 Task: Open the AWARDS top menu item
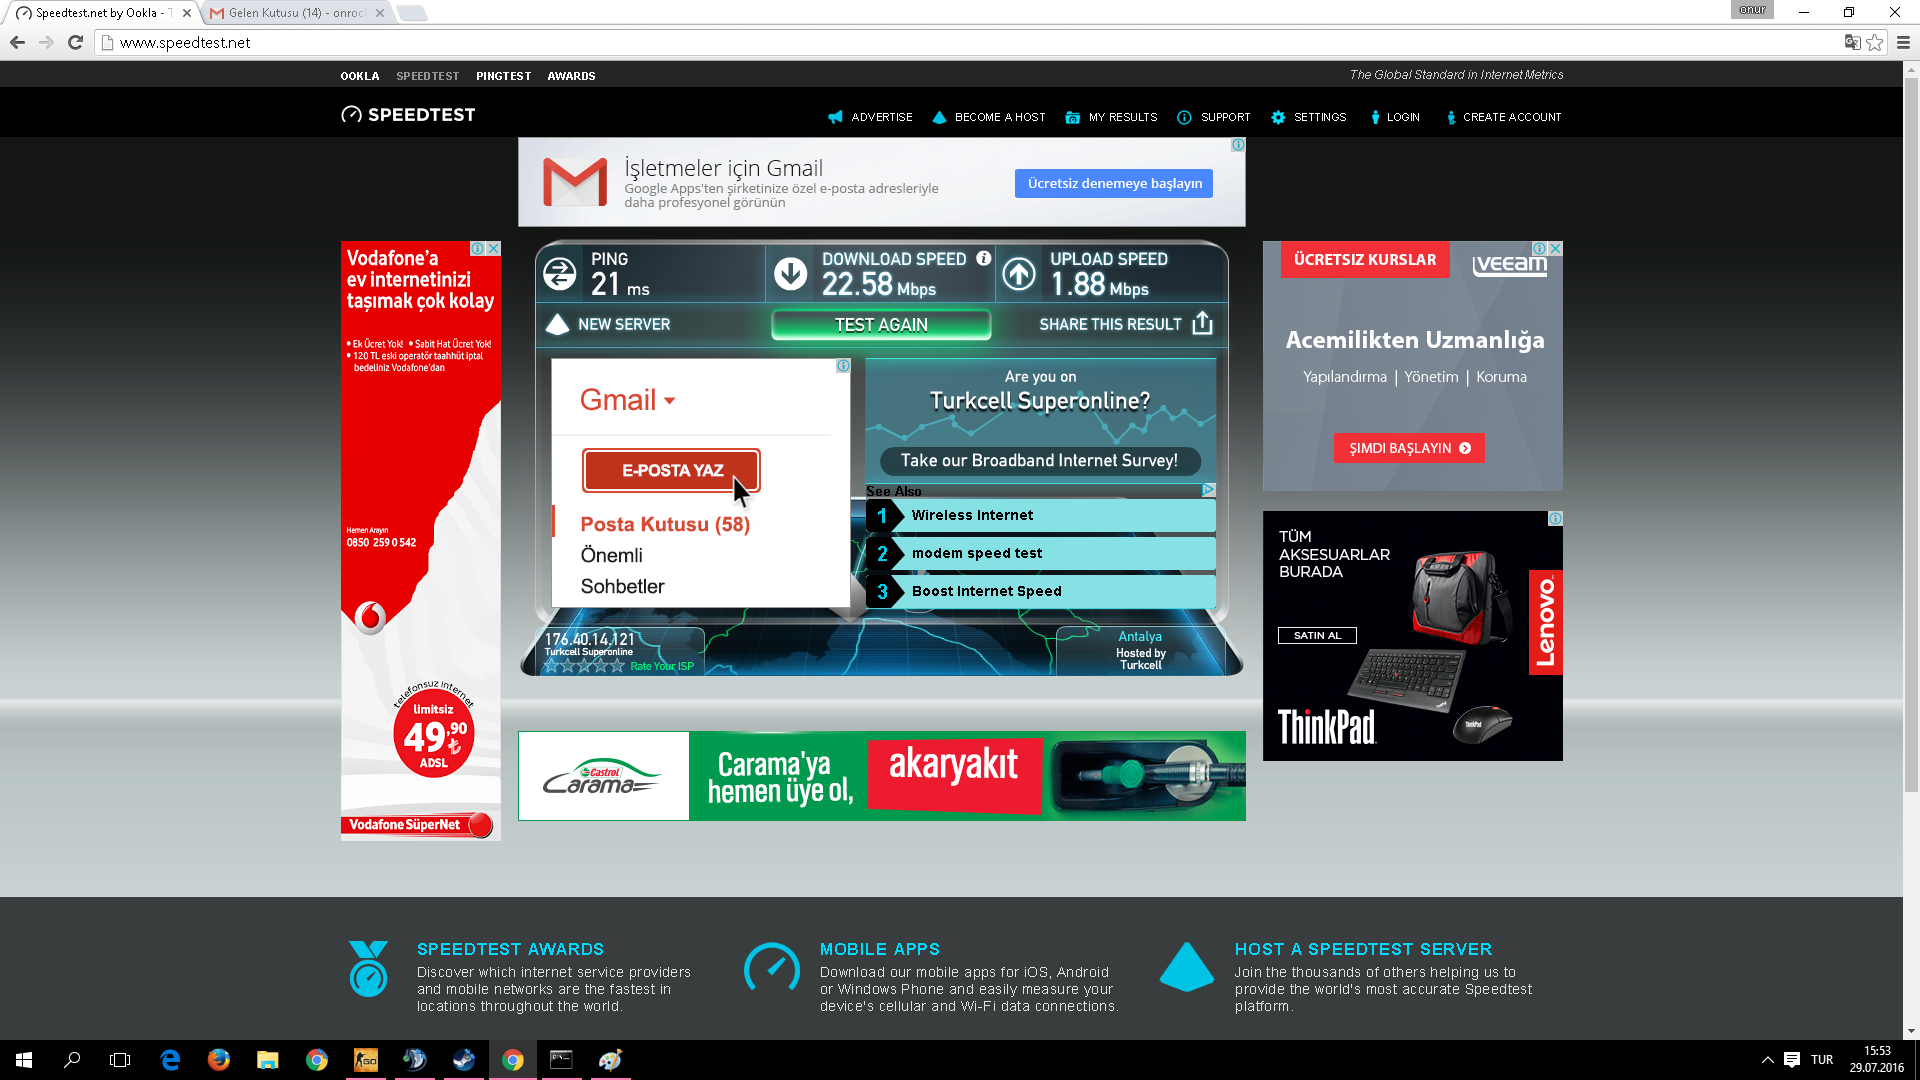pyautogui.click(x=572, y=76)
